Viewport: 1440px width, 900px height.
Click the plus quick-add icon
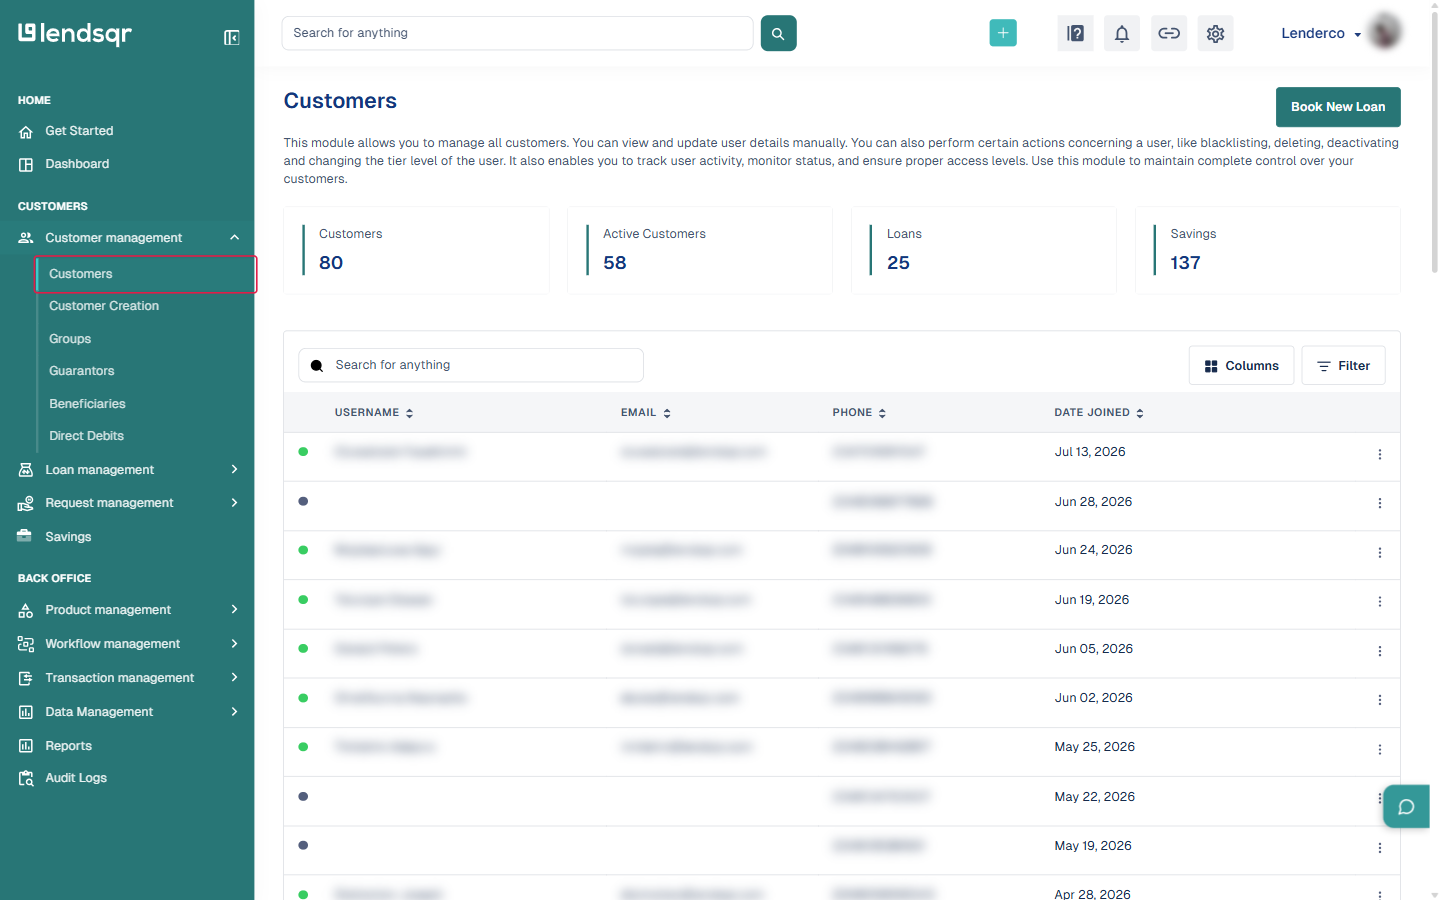coord(1003,33)
